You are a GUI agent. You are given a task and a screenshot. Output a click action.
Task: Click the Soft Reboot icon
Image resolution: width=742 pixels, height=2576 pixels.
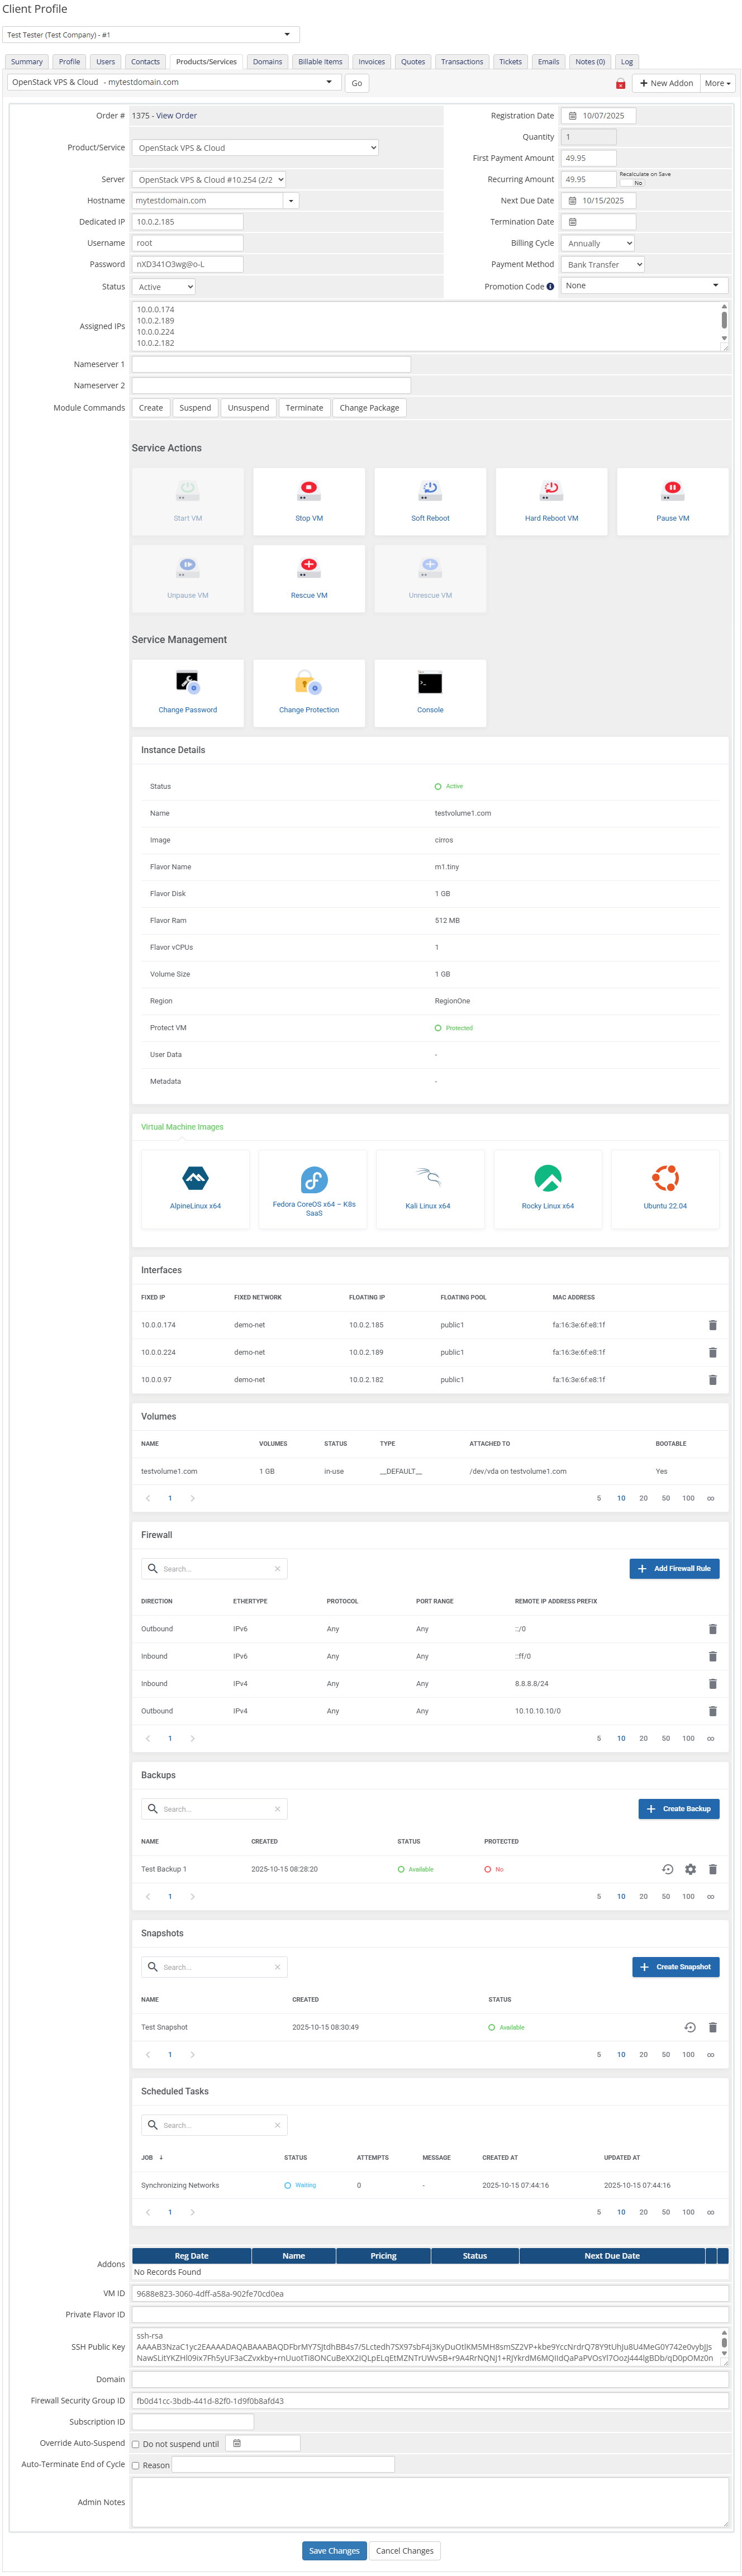[x=430, y=490]
